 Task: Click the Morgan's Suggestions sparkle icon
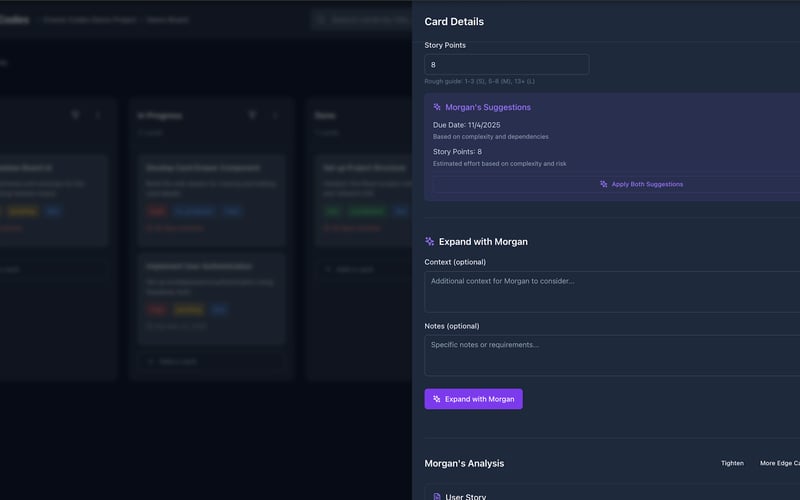tap(437, 107)
